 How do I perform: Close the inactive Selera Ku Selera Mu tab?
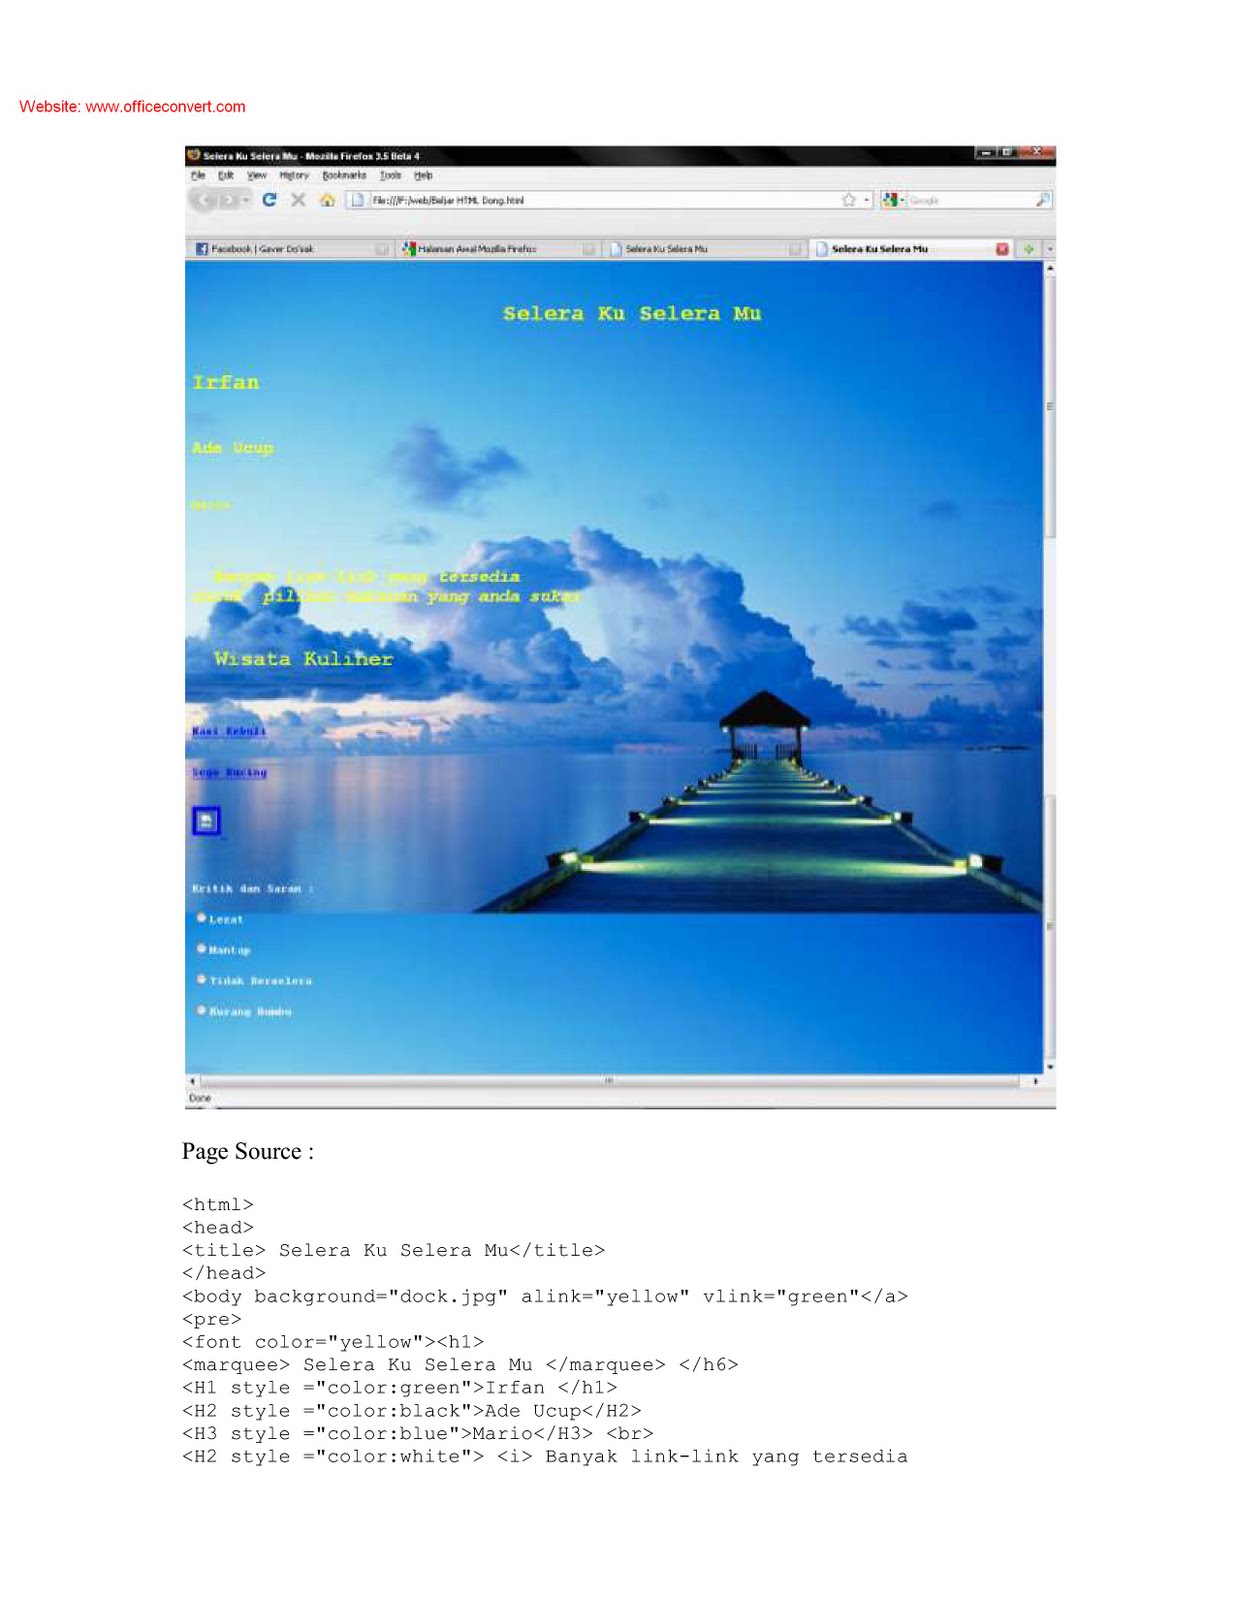pyautogui.click(x=795, y=249)
